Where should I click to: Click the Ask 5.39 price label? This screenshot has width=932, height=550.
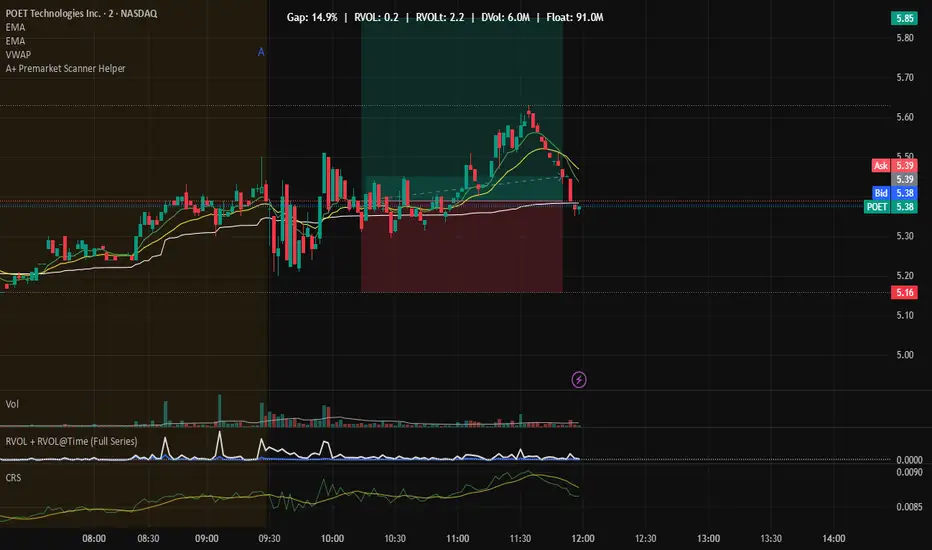[x=894, y=166]
